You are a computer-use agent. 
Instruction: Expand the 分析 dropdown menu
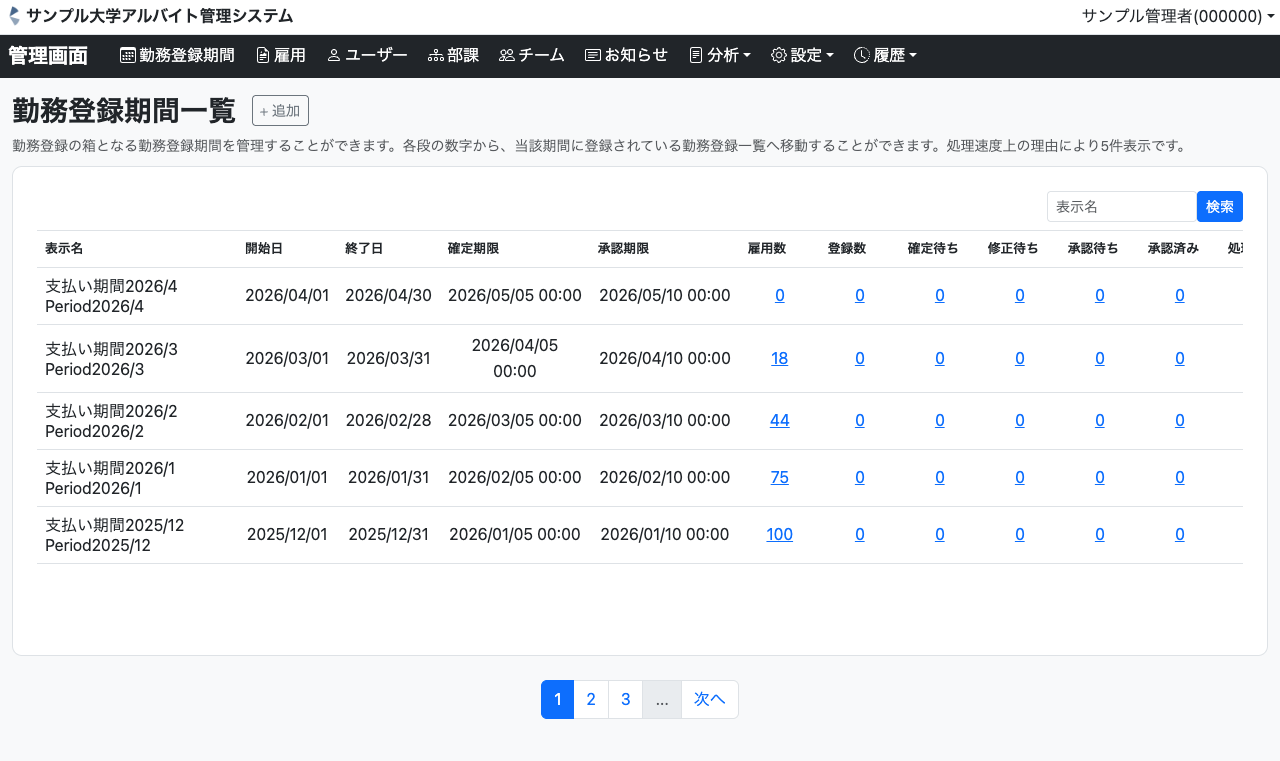(x=720, y=56)
